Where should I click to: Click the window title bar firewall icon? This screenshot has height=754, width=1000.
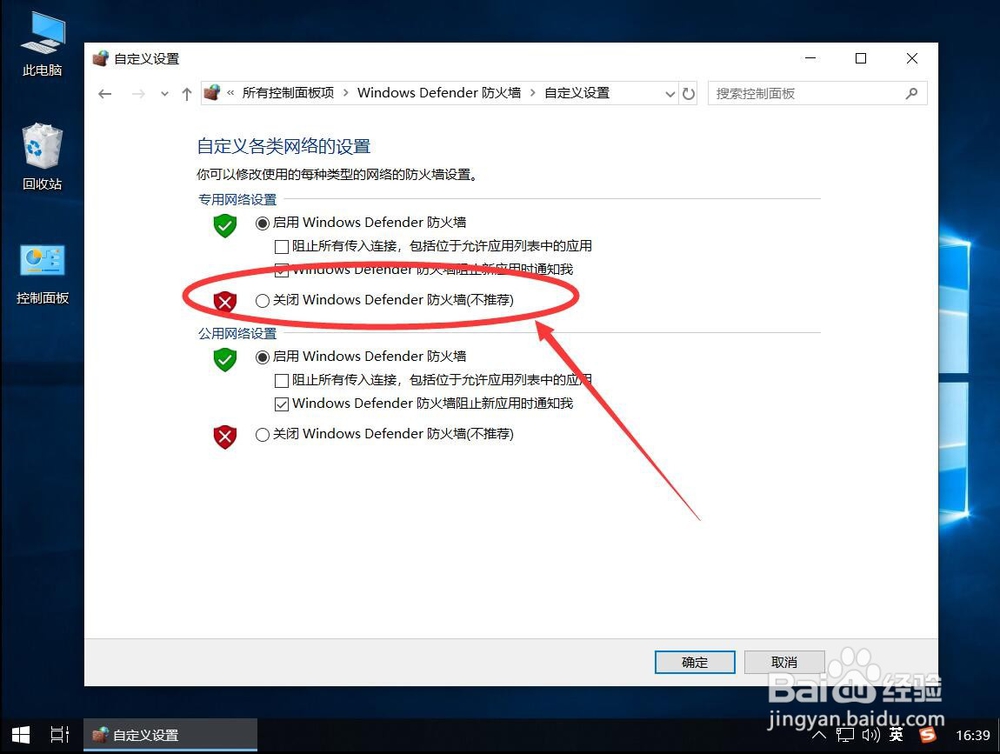[100, 59]
